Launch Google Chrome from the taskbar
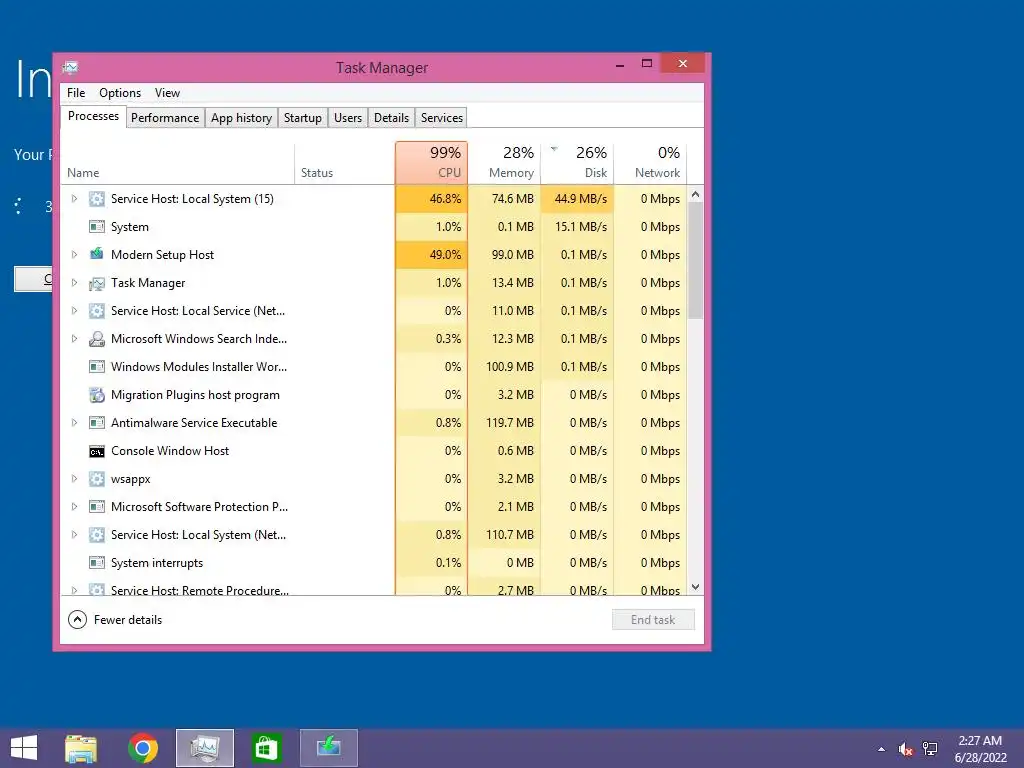 point(143,748)
